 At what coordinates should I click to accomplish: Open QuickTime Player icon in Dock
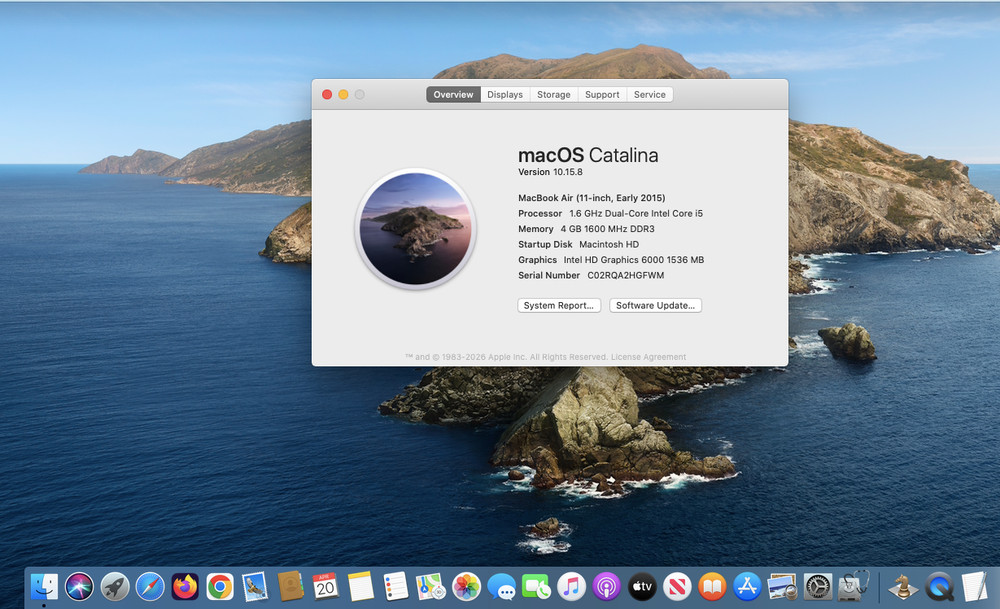[x=939, y=587]
